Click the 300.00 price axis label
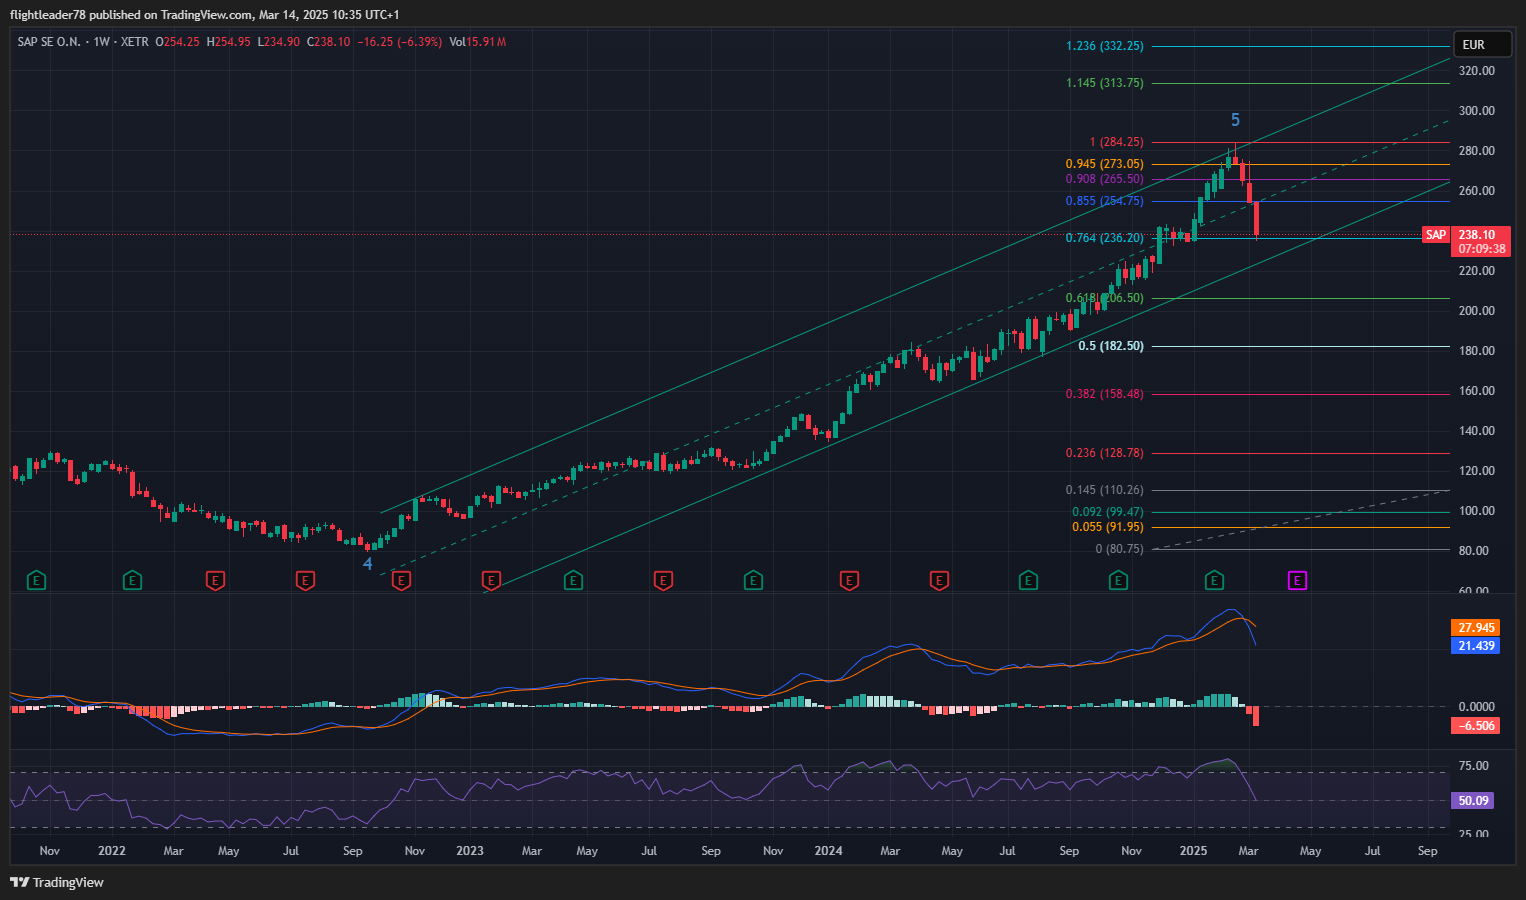This screenshot has height=900, width=1526. tap(1477, 111)
